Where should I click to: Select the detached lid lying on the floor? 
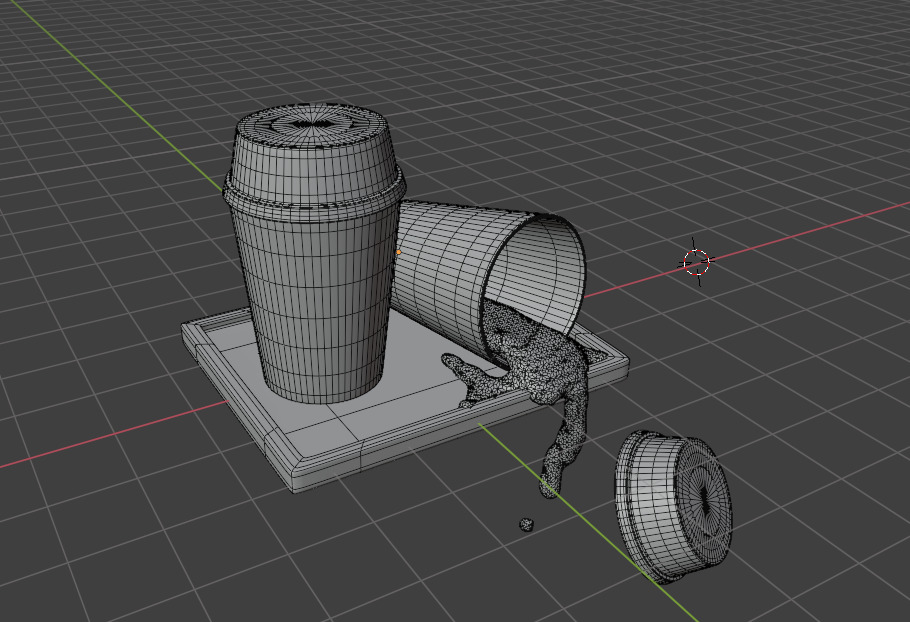pos(673,506)
